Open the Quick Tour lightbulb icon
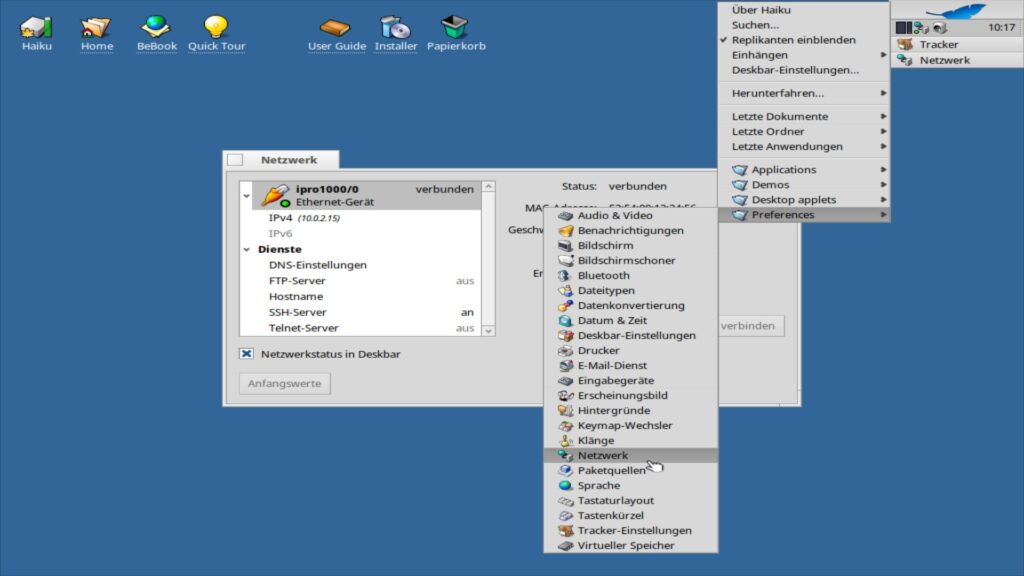This screenshot has width=1024, height=576. [216, 33]
